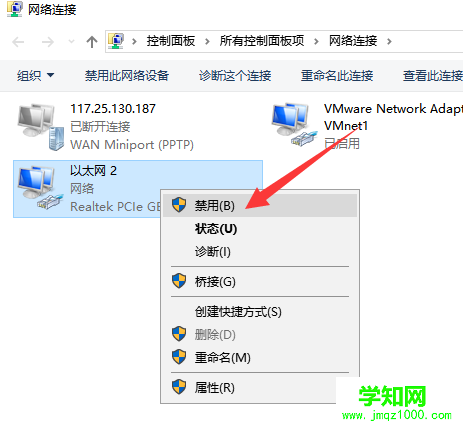Click the shield icon beside 桥接(G)
Viewport: 463px width, 427px height.
click(179, 281)
